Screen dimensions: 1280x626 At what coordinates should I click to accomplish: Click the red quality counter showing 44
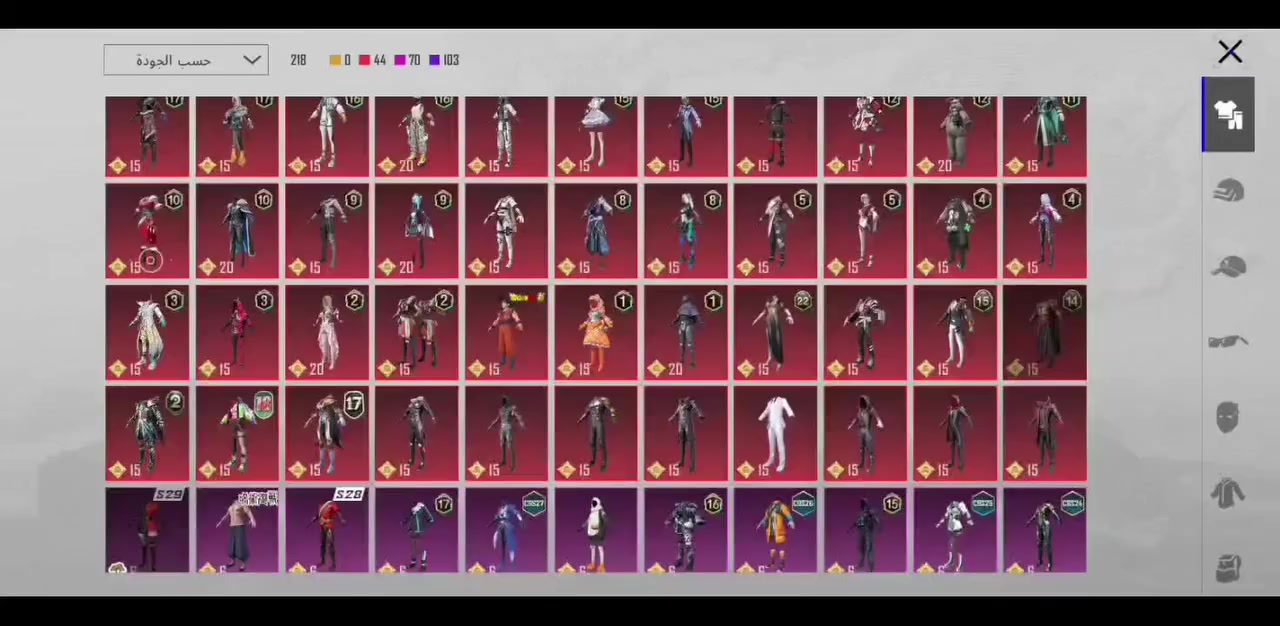coord(372,60)
